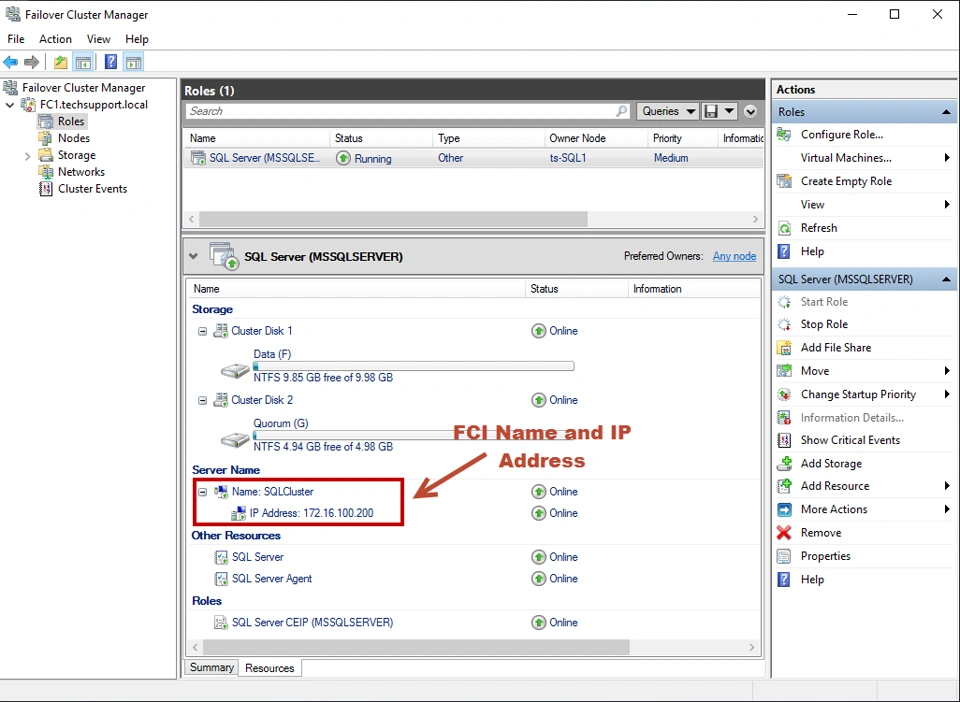Click IP Address: 172.16.100.200 resource
Viewport: 960px width, 702px height.
click(x=311, y=513)
